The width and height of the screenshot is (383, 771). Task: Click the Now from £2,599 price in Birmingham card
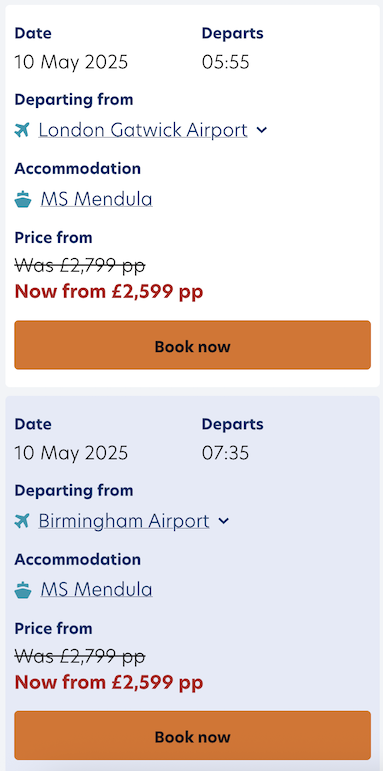click(x=109, y=682)
